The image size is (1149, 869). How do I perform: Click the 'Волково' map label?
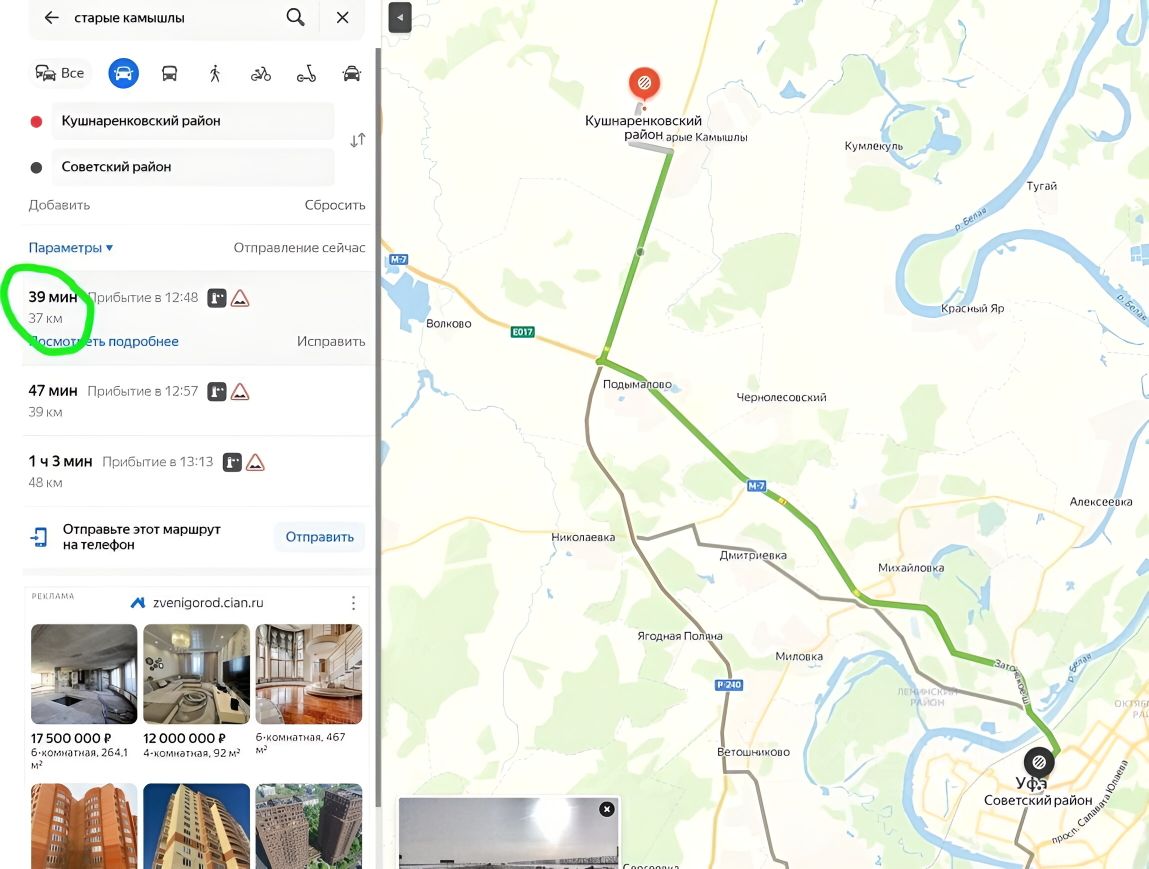point(448,324)
